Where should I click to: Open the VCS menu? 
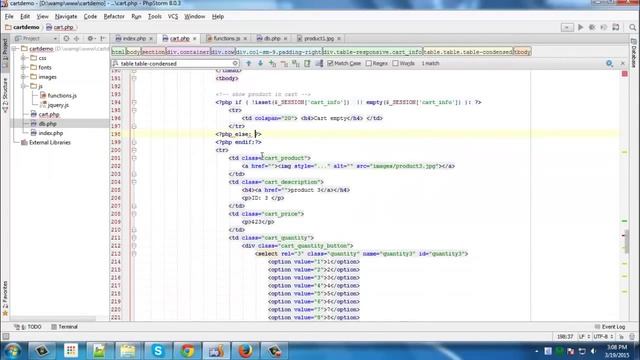[173, 16]
